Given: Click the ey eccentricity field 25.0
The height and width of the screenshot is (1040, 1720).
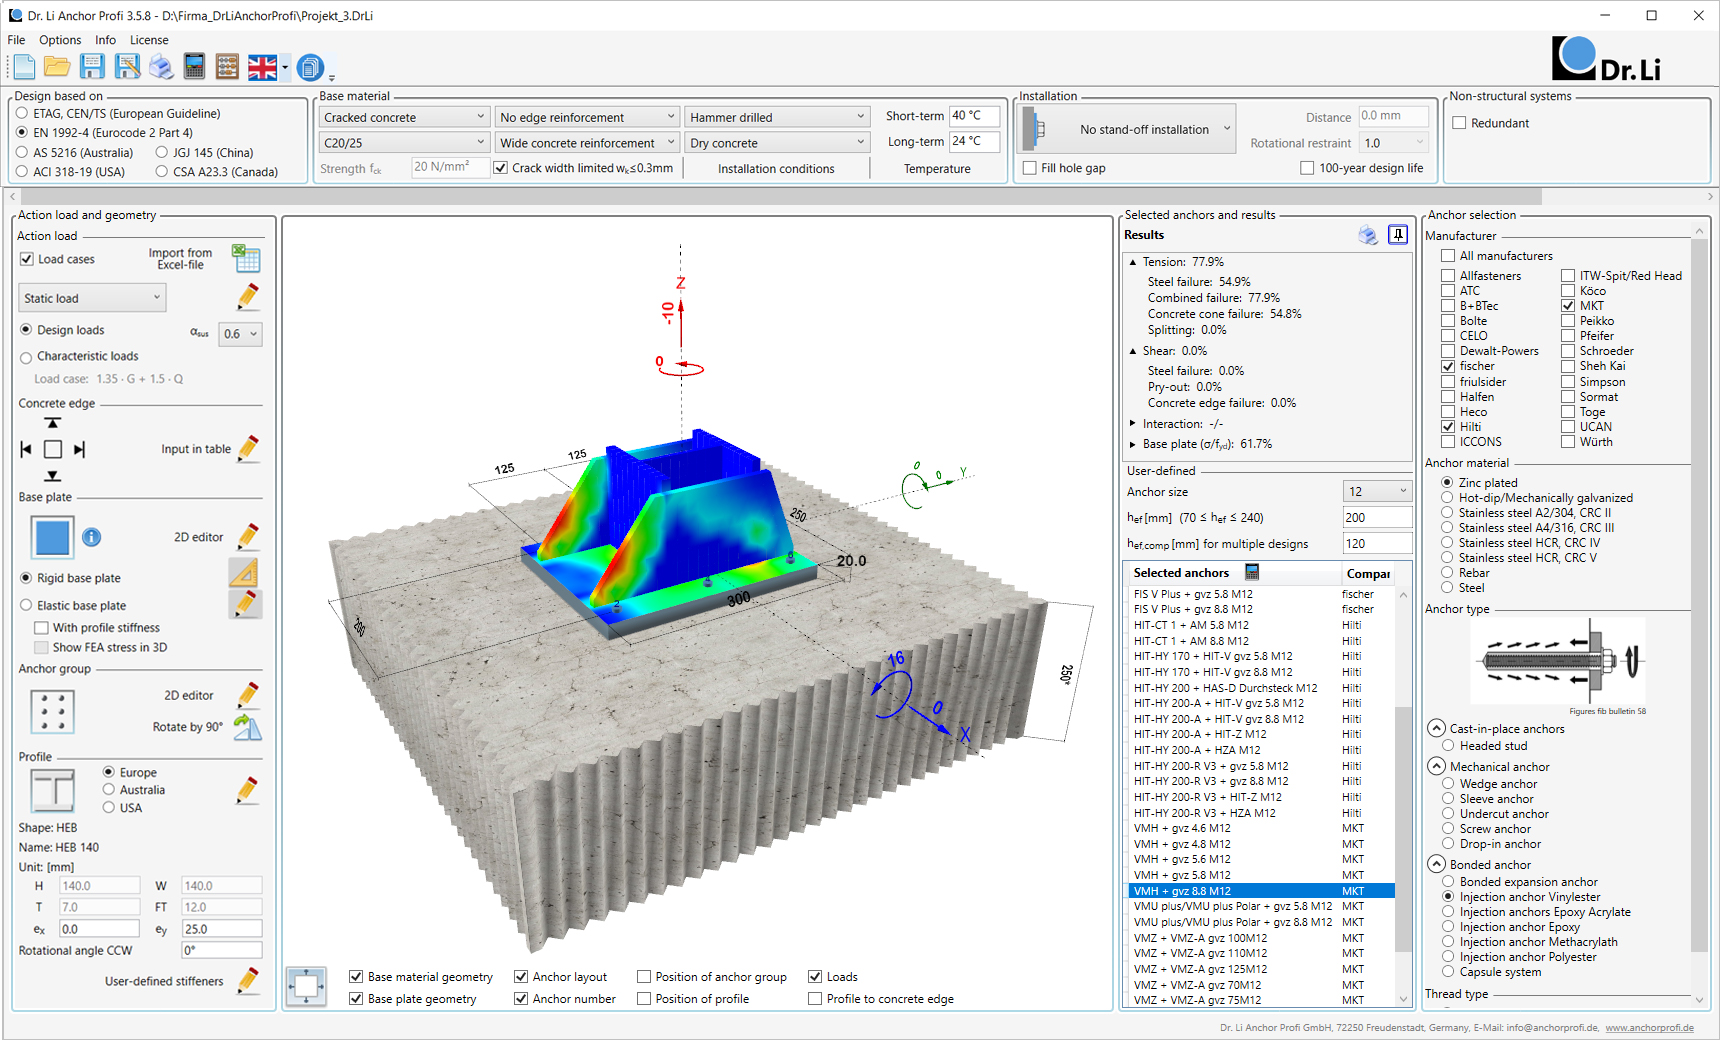Looking at the screenshot, I should click(221, 929).
